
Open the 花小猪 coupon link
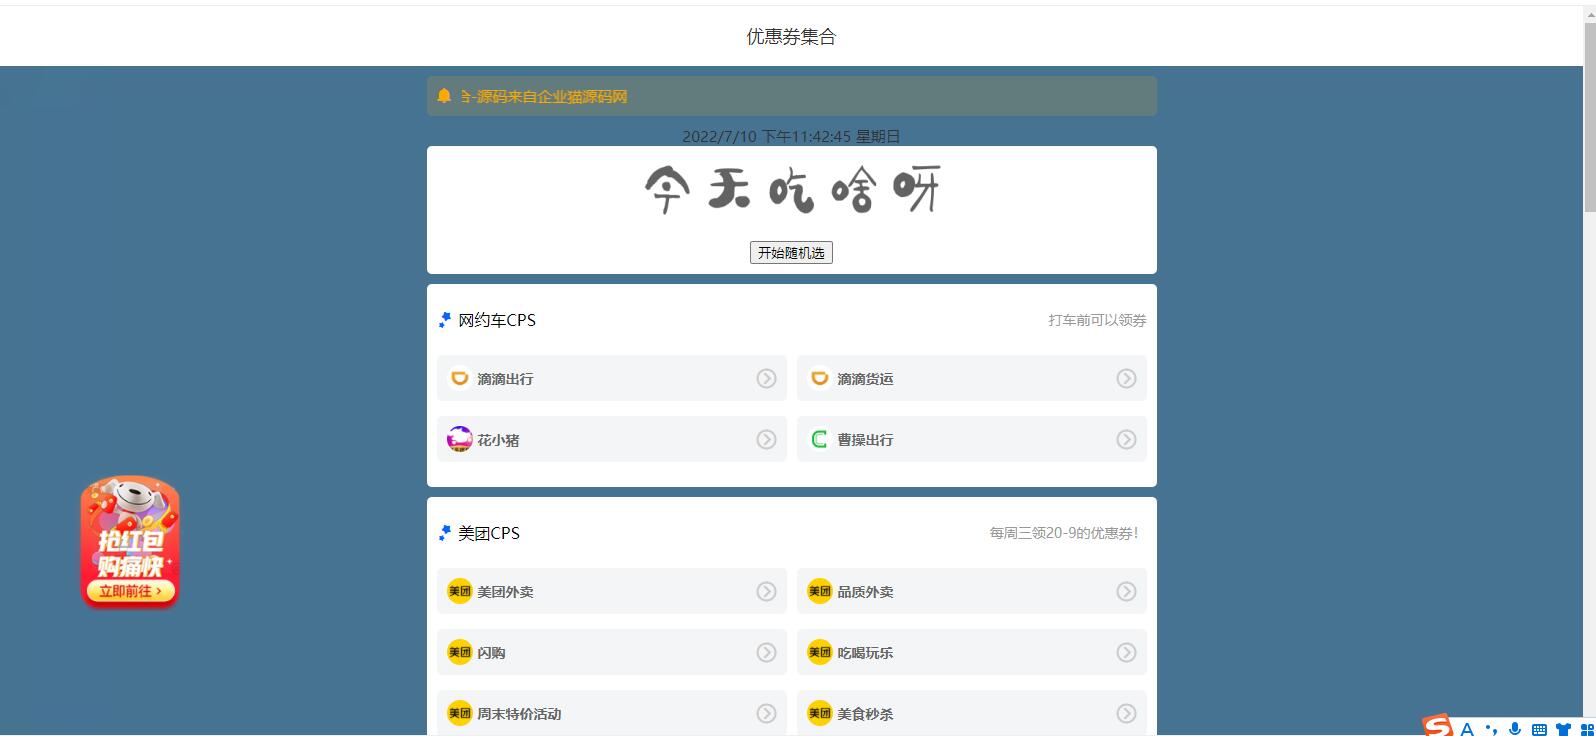coord(612,439)
